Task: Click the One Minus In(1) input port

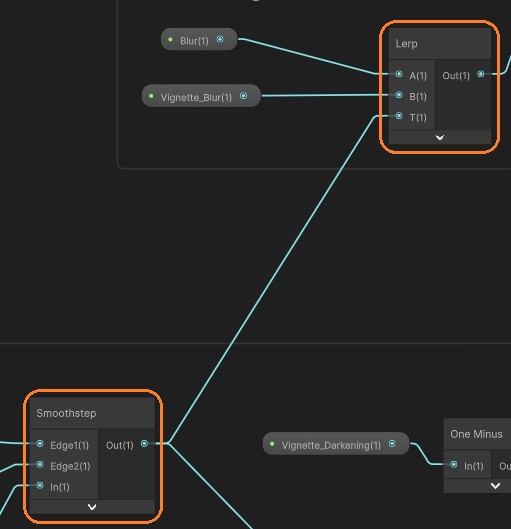Action: coord(454,465)
